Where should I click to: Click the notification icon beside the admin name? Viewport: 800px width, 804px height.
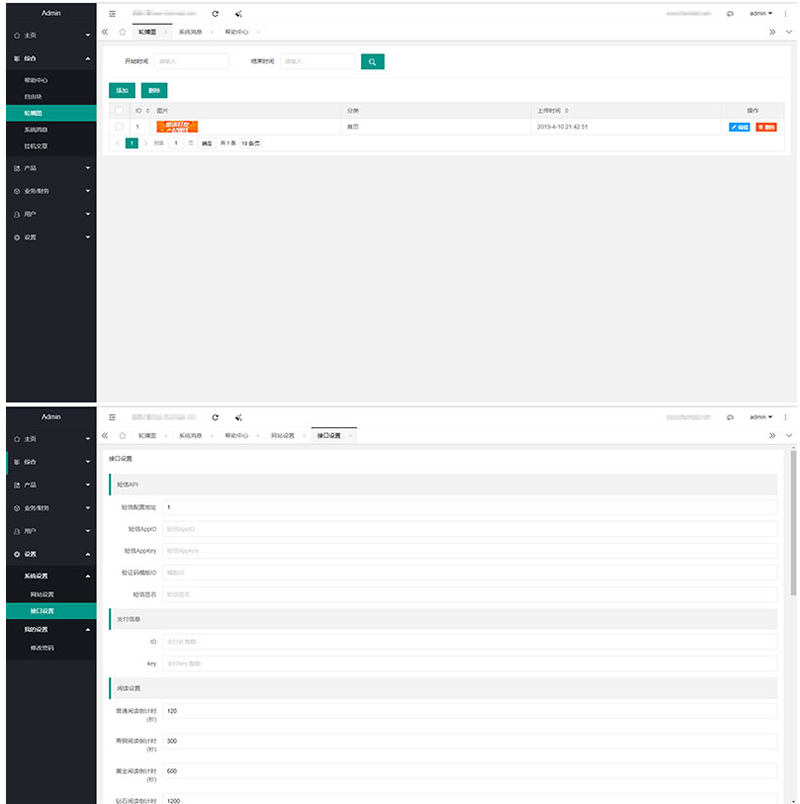click(730, 13)
